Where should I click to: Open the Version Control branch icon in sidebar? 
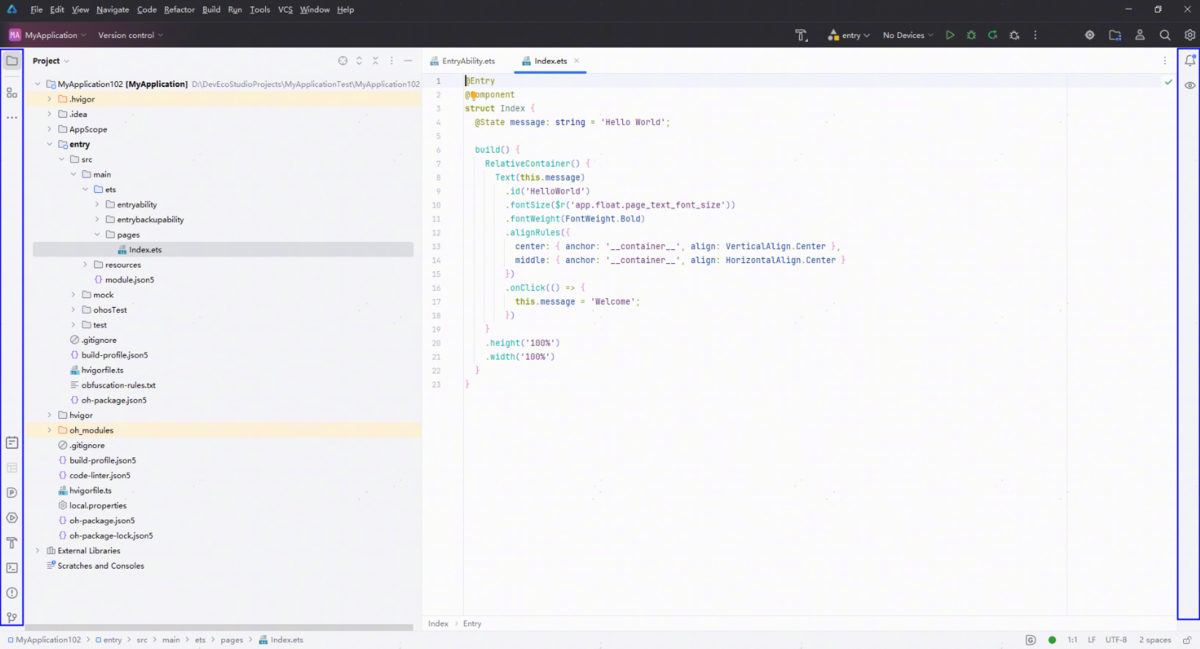click(12, 618)
